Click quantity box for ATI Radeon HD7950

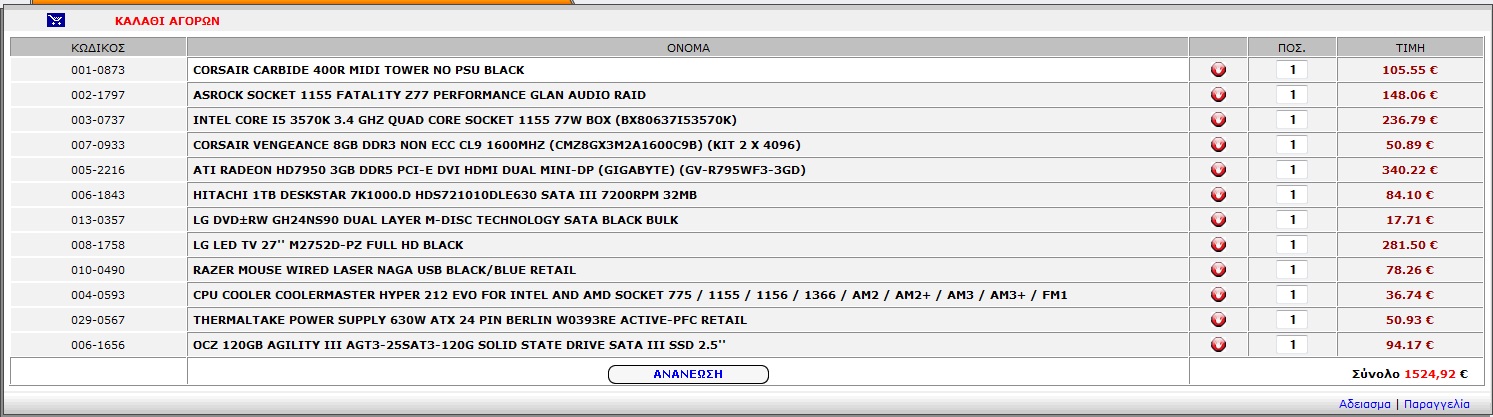1292,170
